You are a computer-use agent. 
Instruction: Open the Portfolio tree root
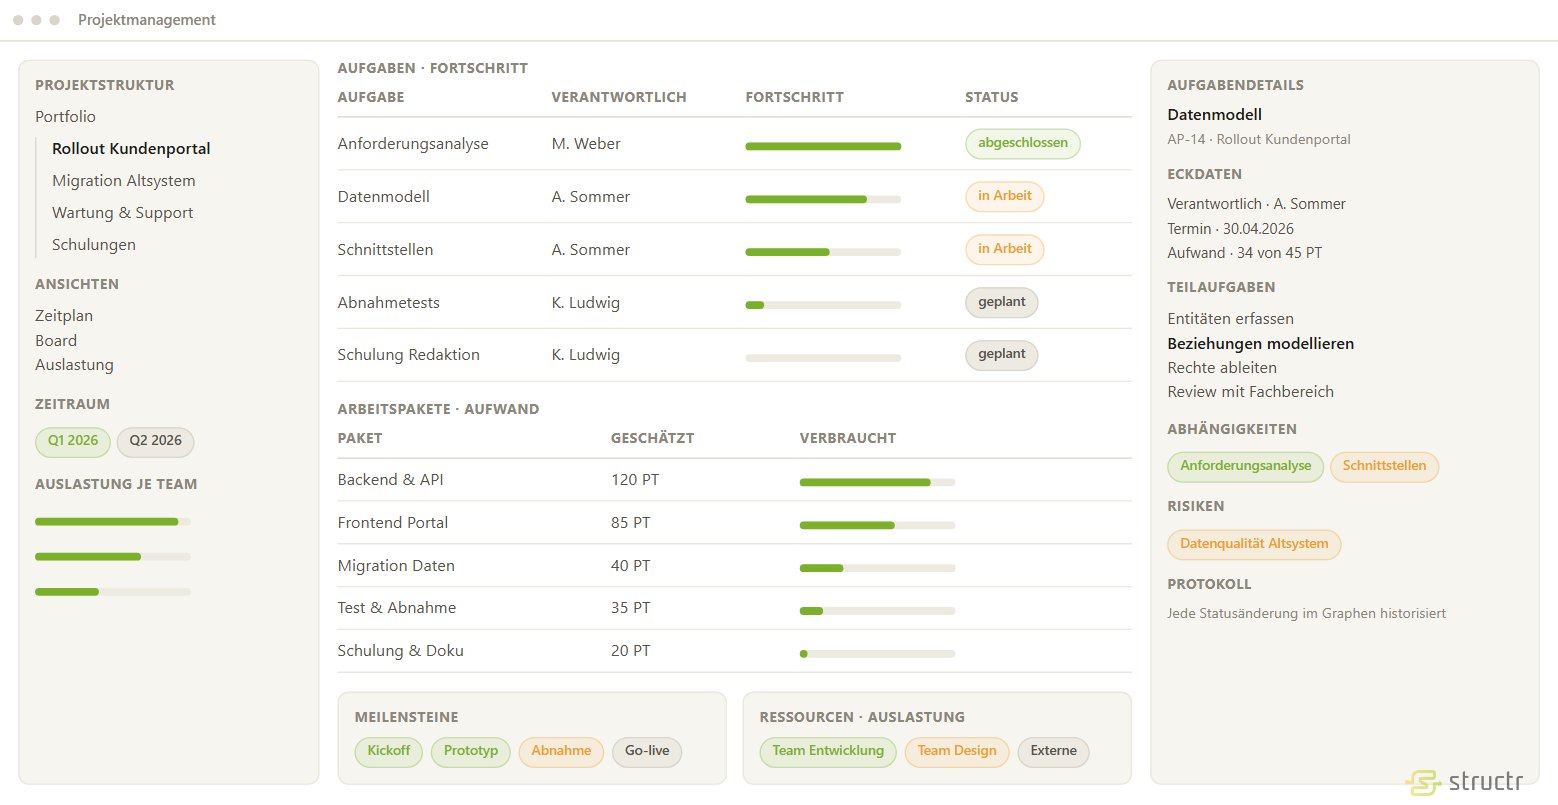[x=65, y=117]
